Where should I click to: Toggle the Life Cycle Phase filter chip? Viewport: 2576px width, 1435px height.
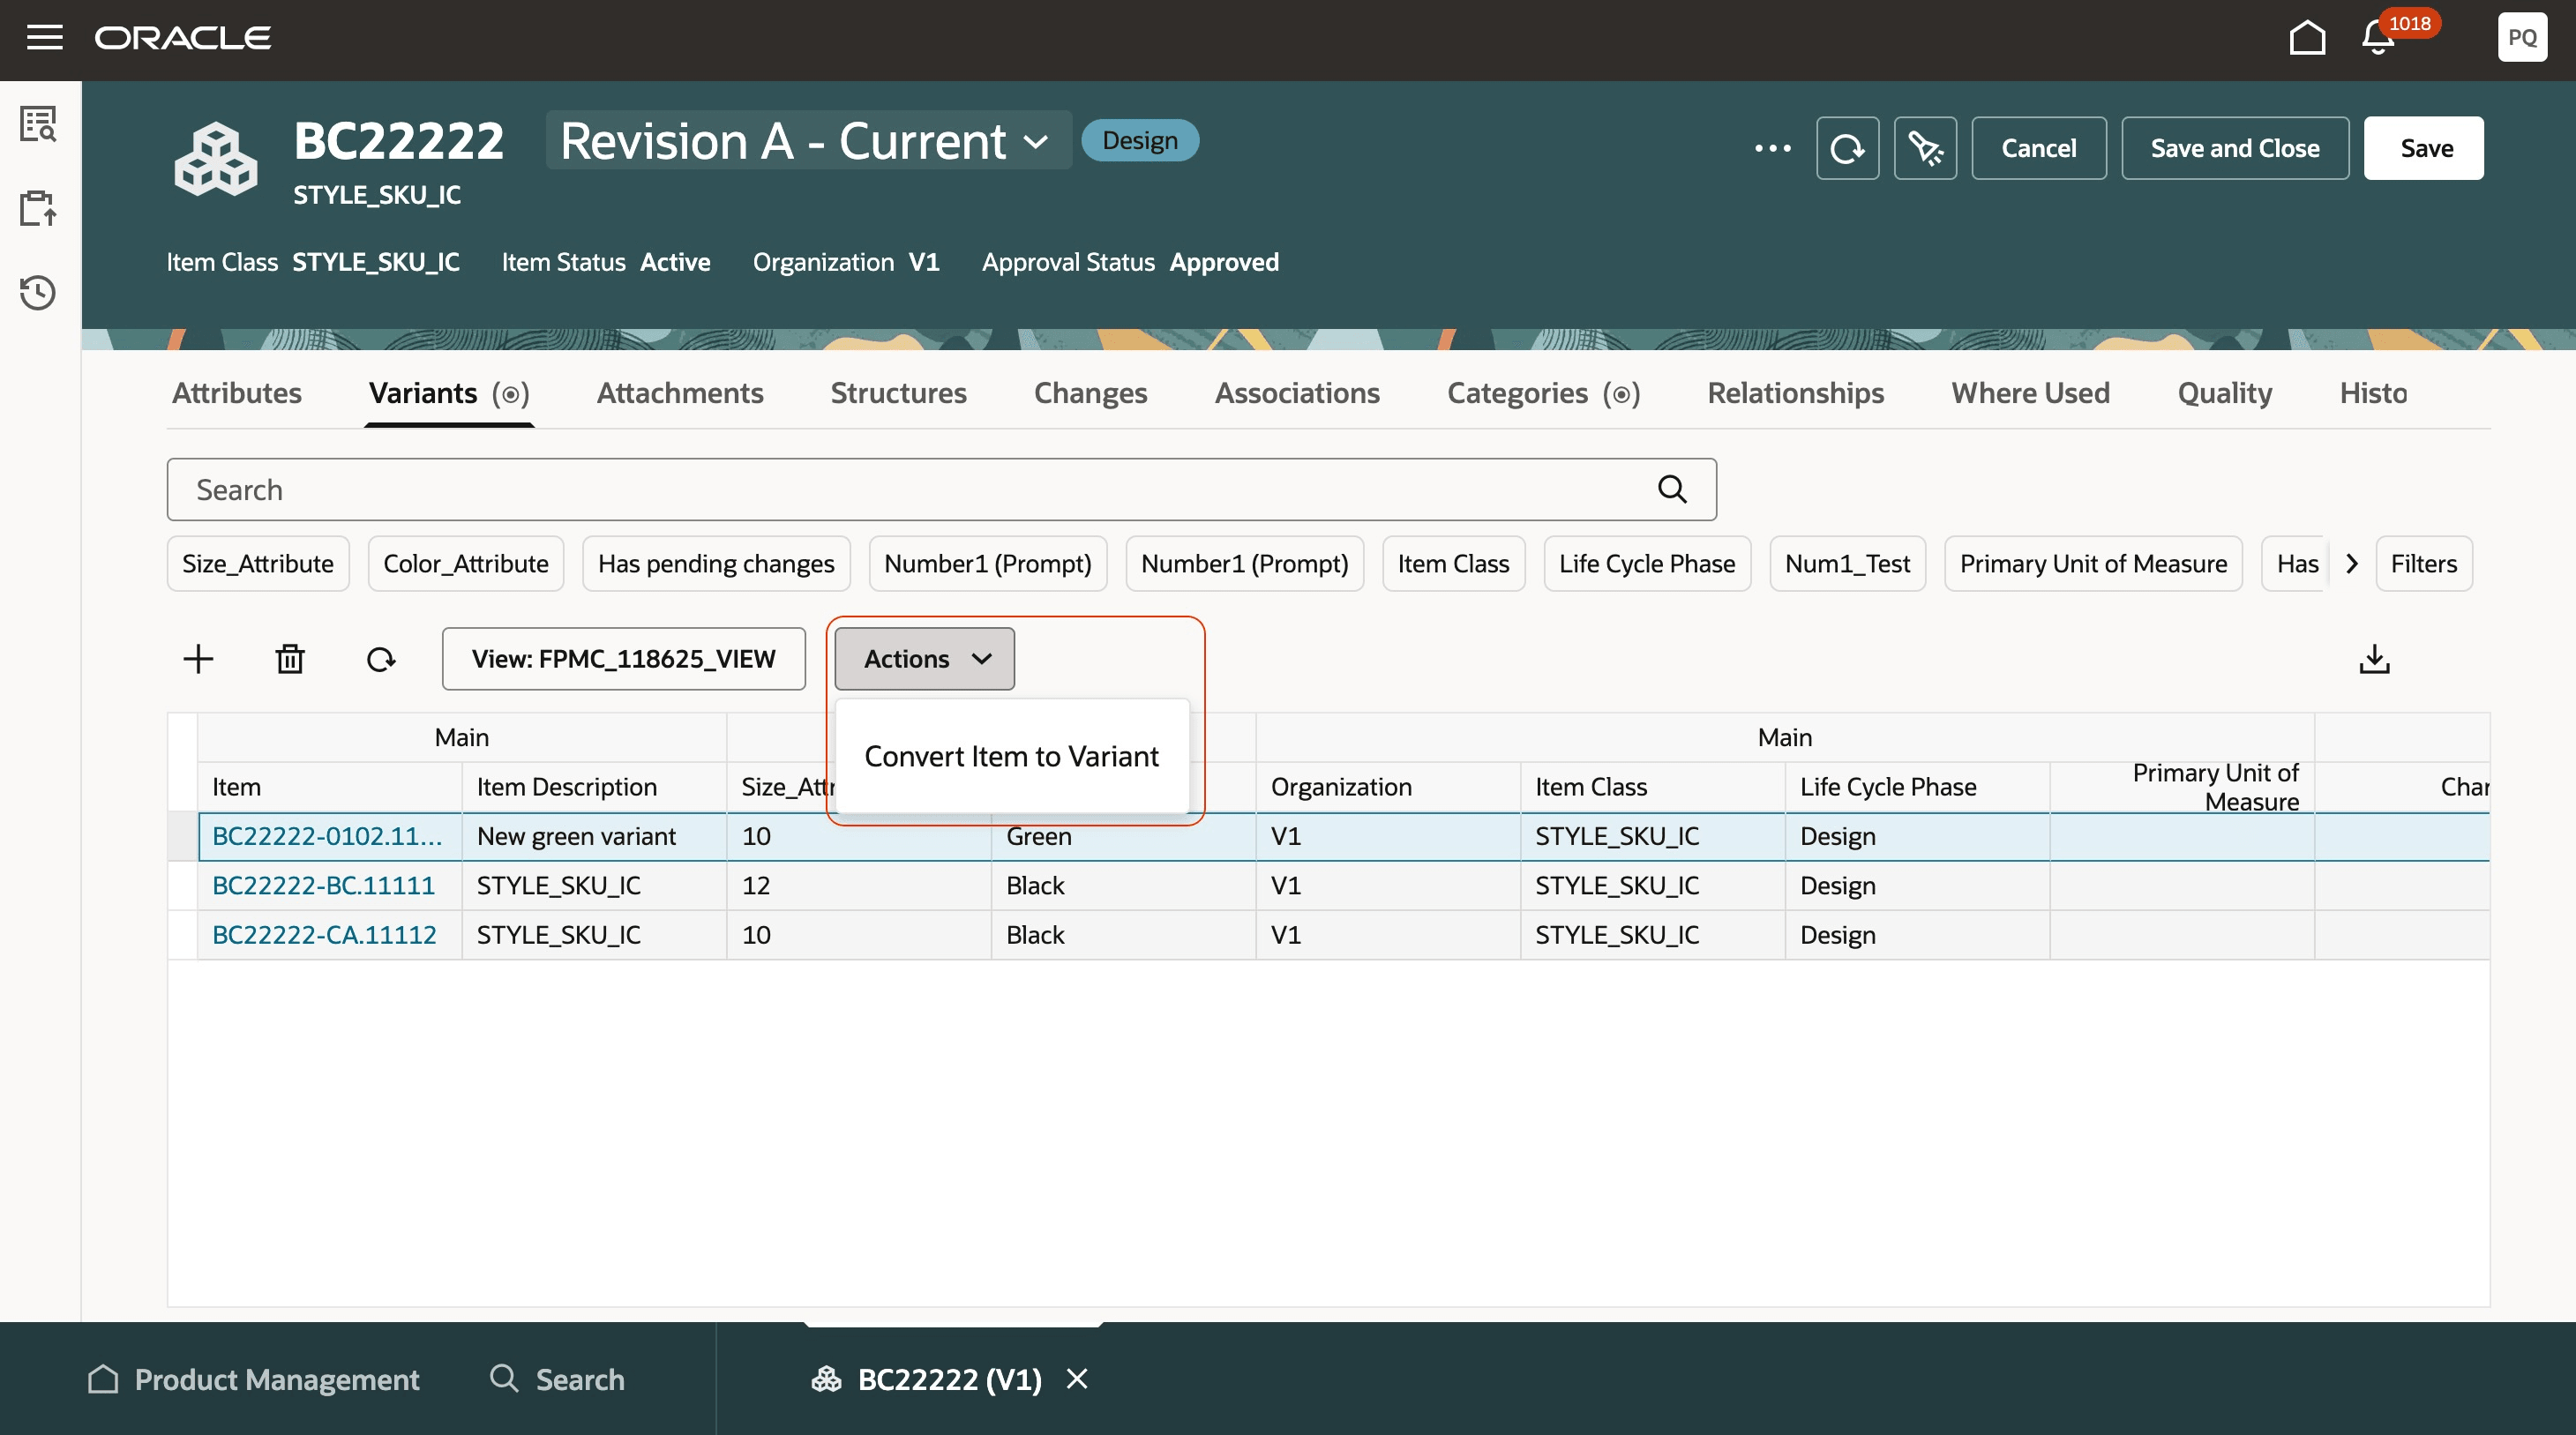(x=1647, y=563)
